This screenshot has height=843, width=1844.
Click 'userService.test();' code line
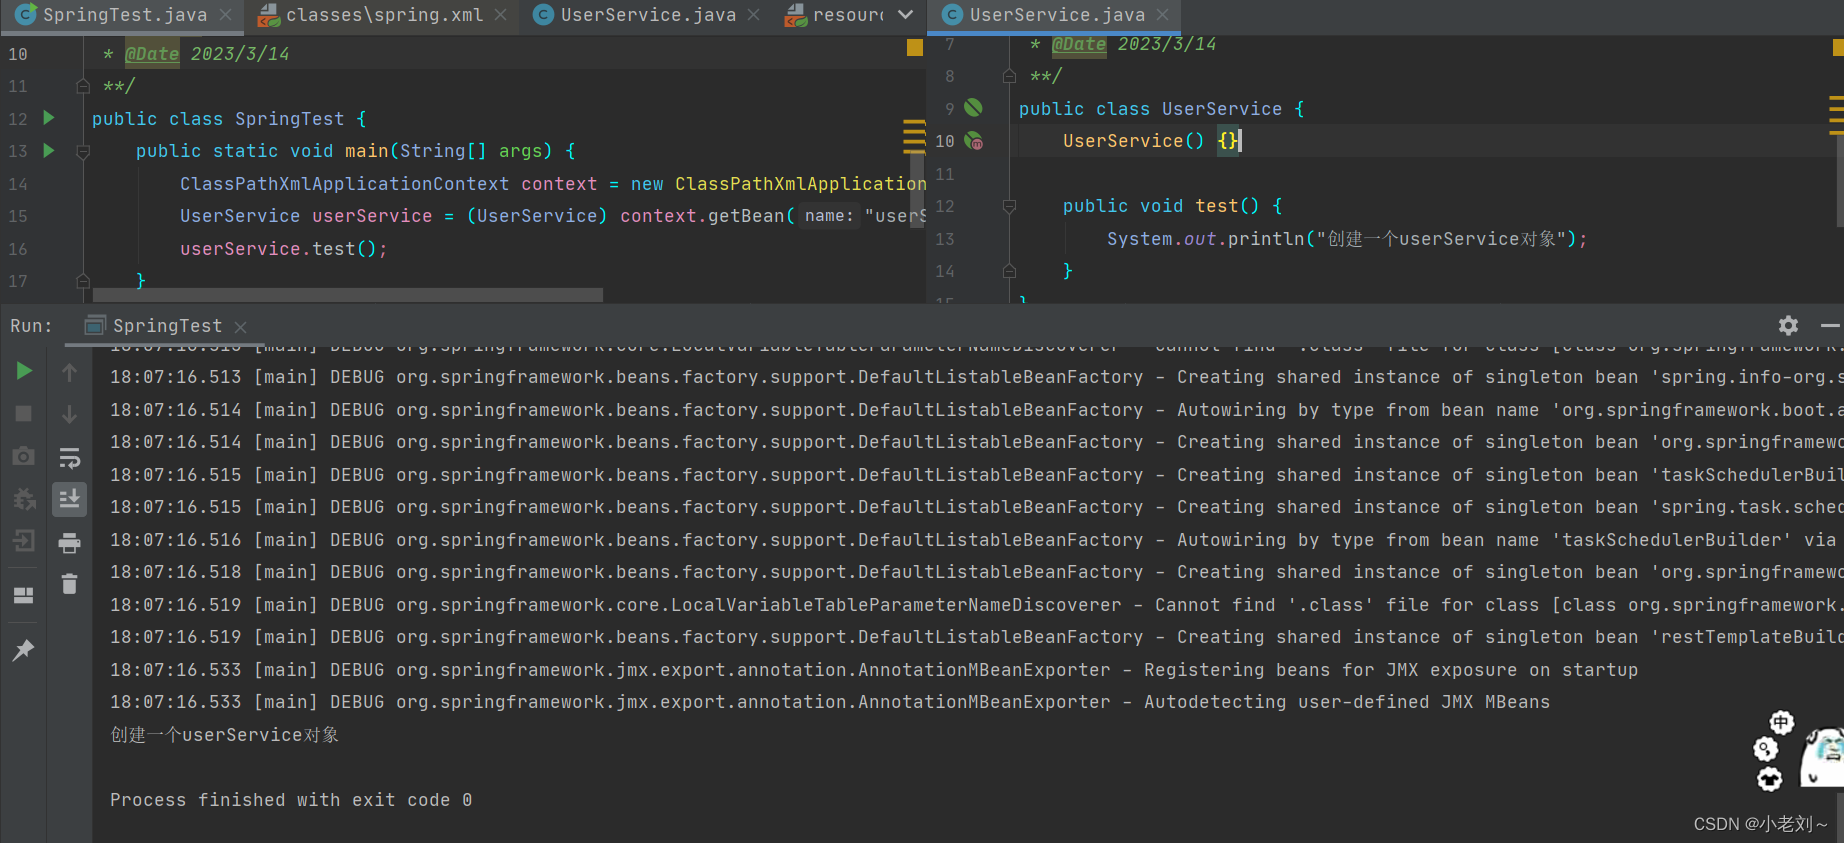[x=283, y=249]
